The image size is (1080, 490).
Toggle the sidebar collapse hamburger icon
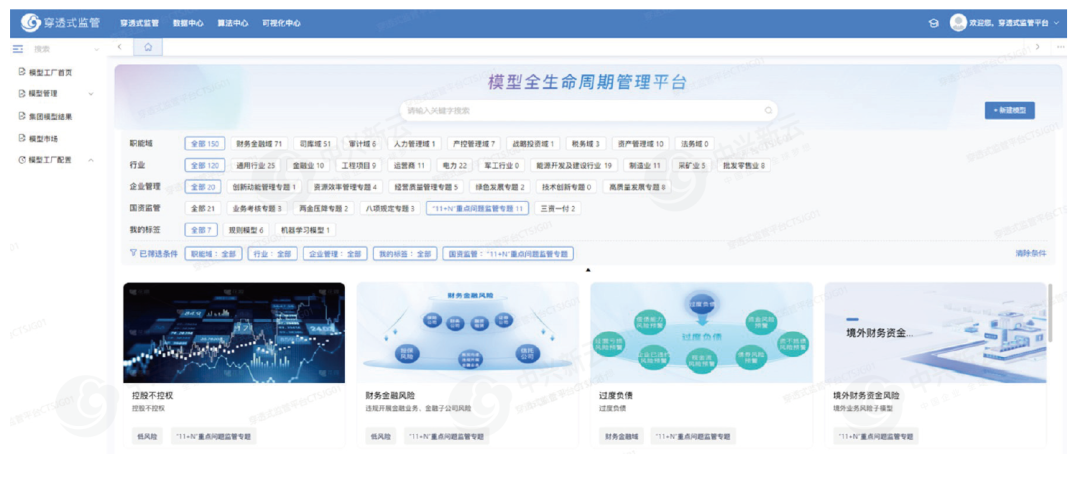[19, 49]
